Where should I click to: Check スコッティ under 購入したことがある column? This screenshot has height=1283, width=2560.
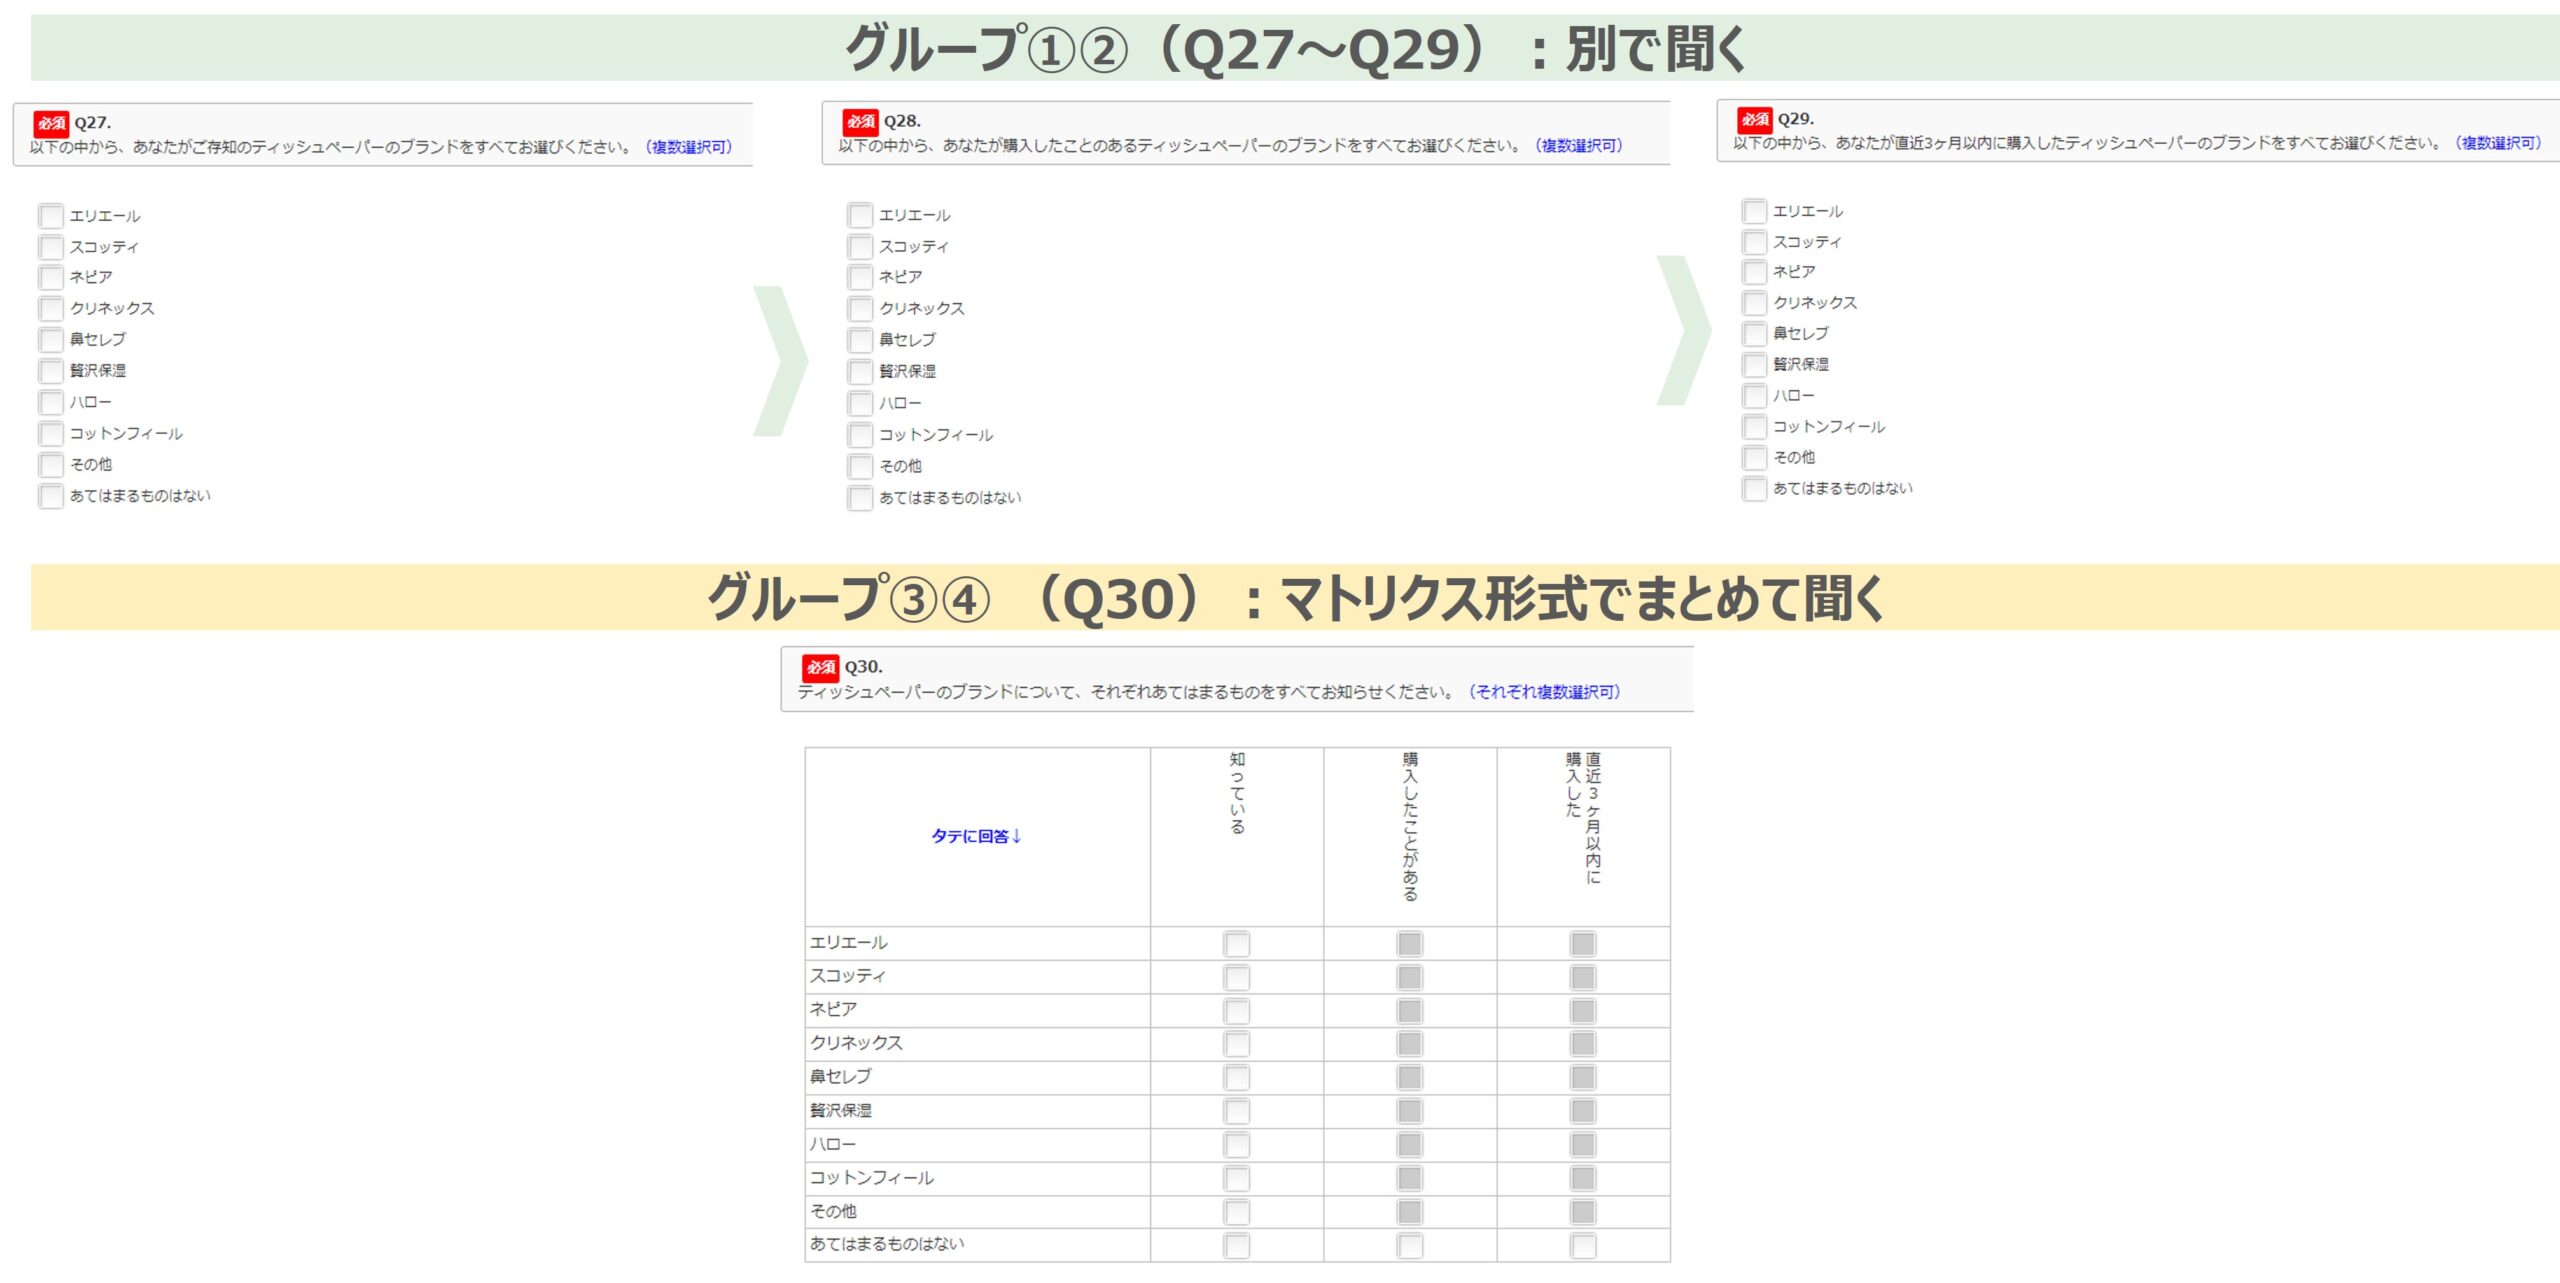coord(1410,977)
